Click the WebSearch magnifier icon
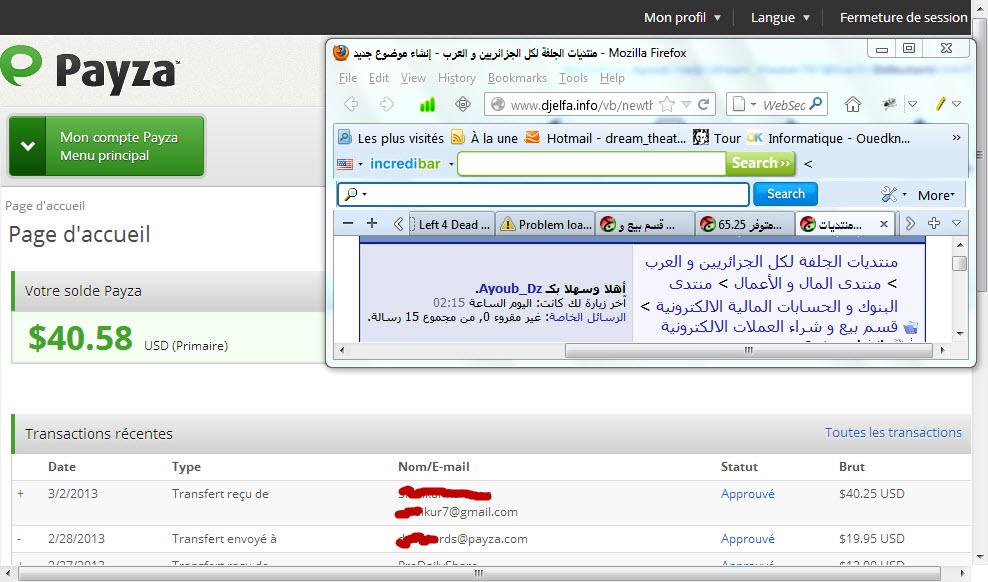 [x=816, y=104]
